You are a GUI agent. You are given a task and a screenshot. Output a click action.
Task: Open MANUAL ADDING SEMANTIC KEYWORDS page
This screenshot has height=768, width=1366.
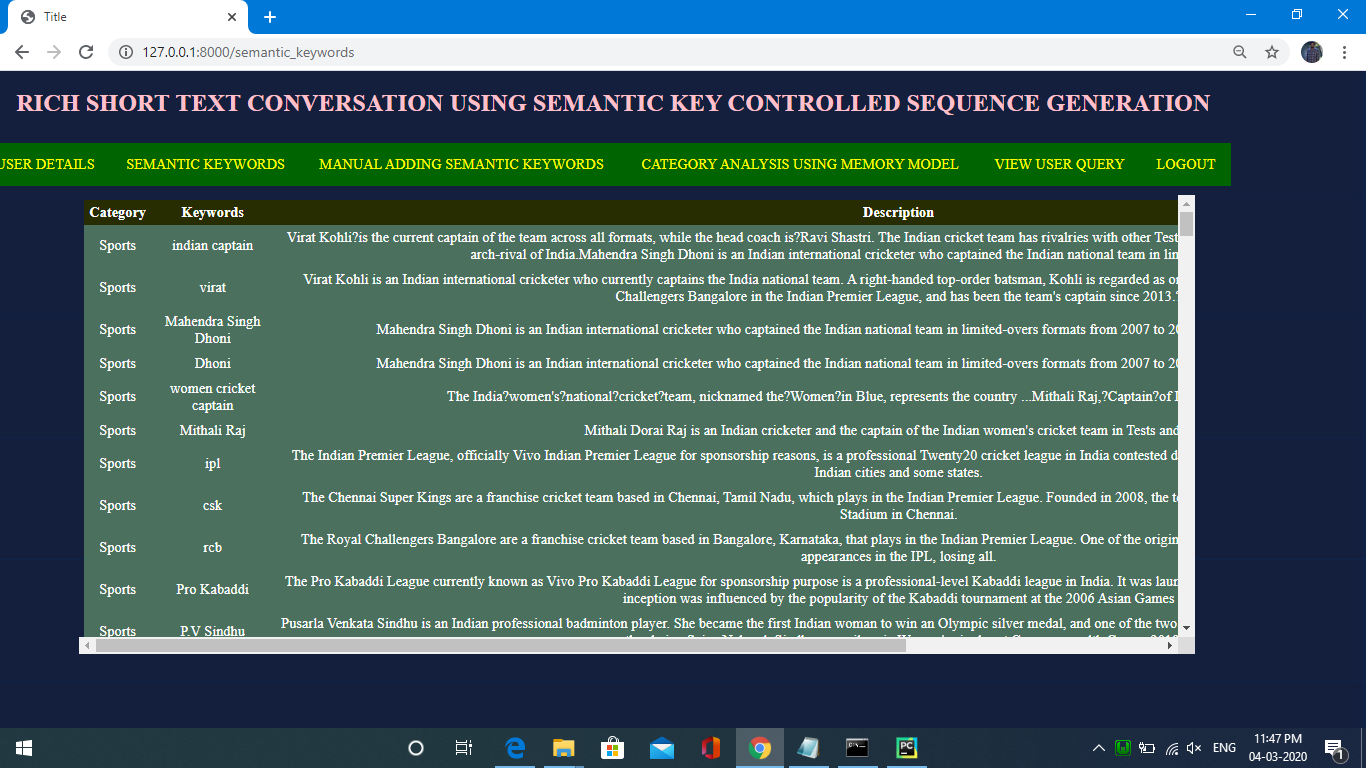pyautogui.click(x=461, y=164)
